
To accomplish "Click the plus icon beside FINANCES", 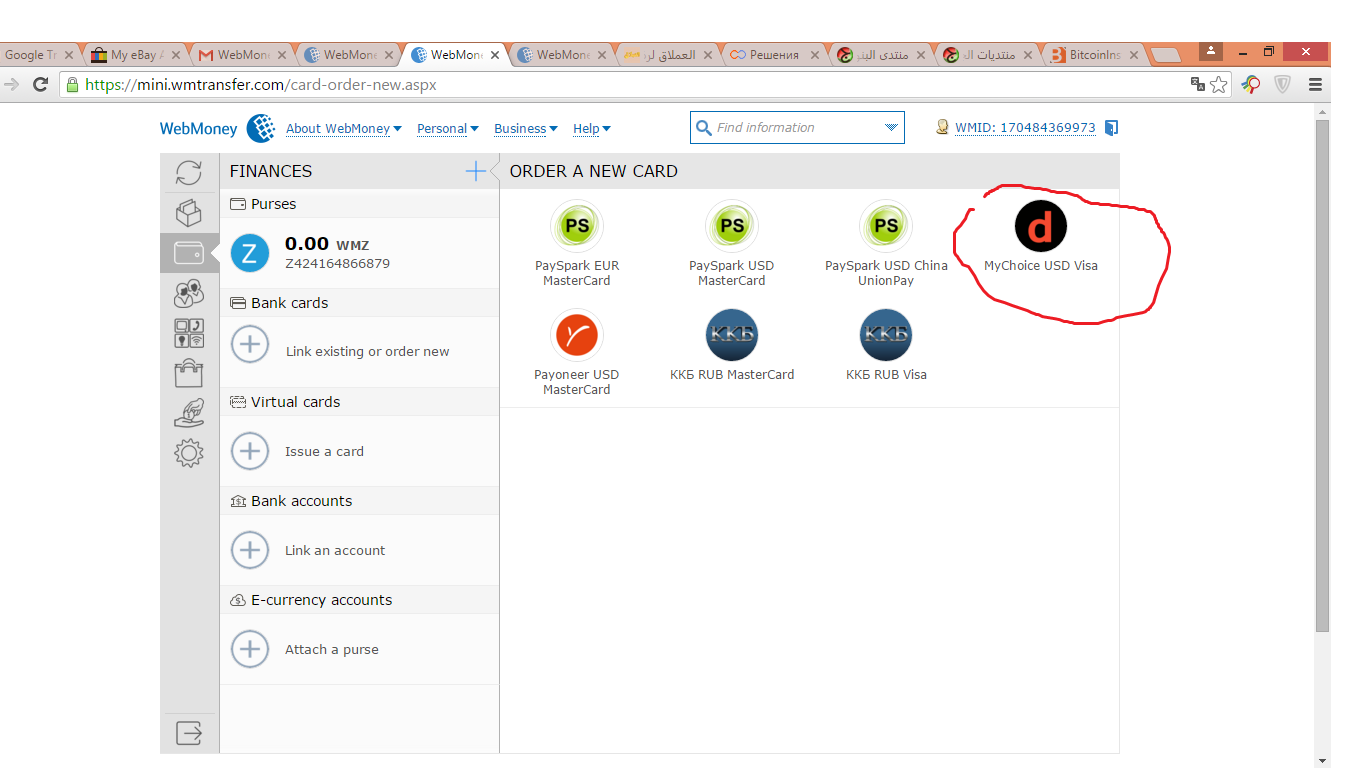I will tap(476, 171).
